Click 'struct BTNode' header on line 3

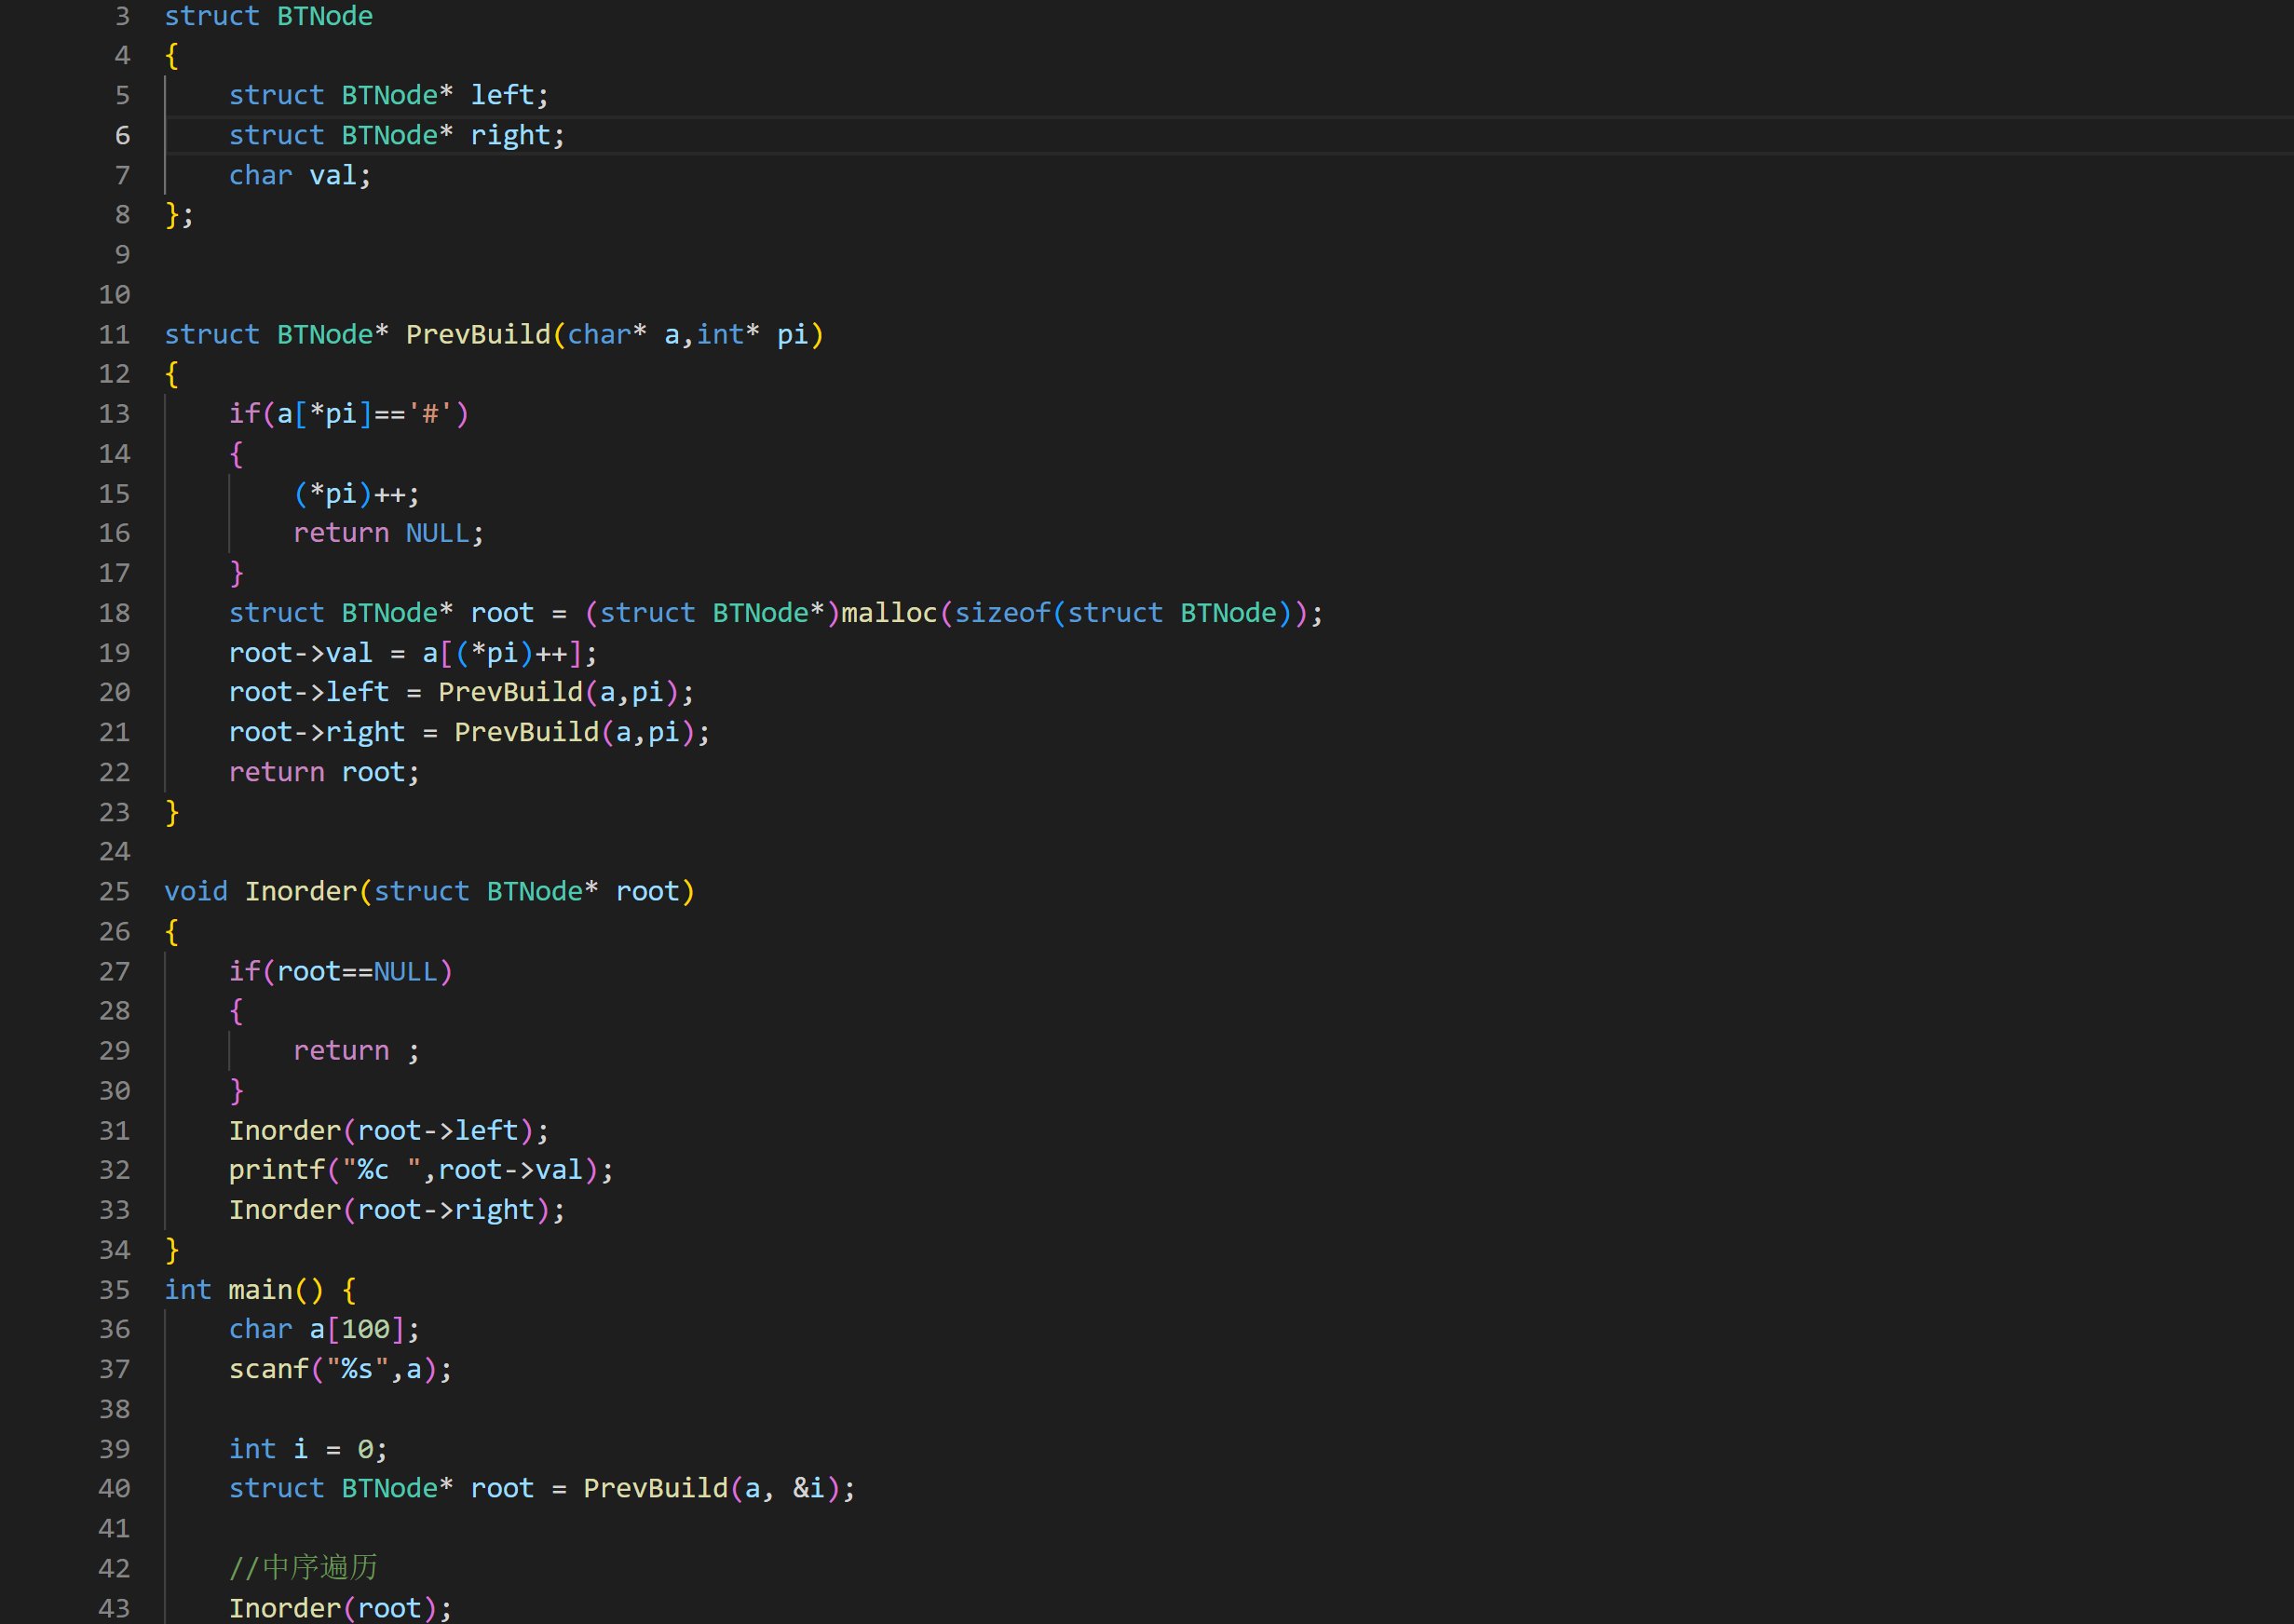point(268,16)
